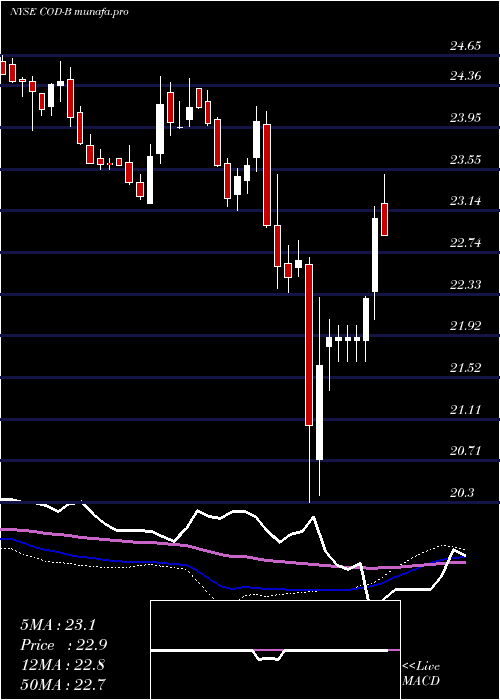
Task: Click the 22.74 price axis label
Action: coord(466,243)
